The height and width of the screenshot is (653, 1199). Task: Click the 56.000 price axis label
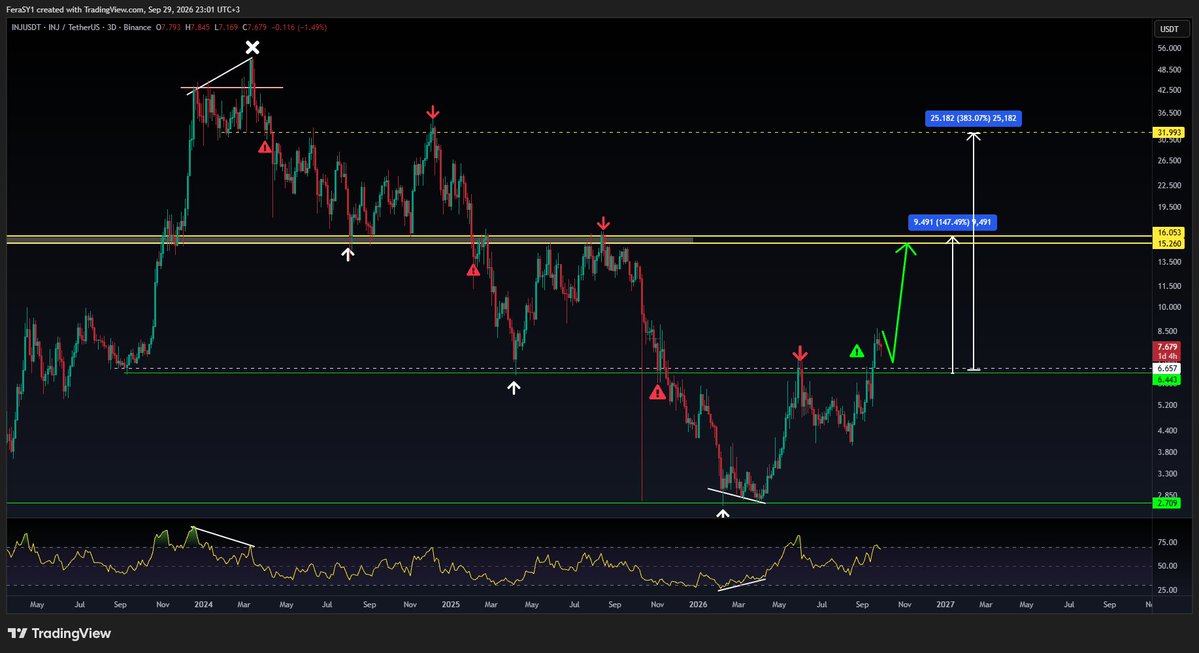(1169, 48)
